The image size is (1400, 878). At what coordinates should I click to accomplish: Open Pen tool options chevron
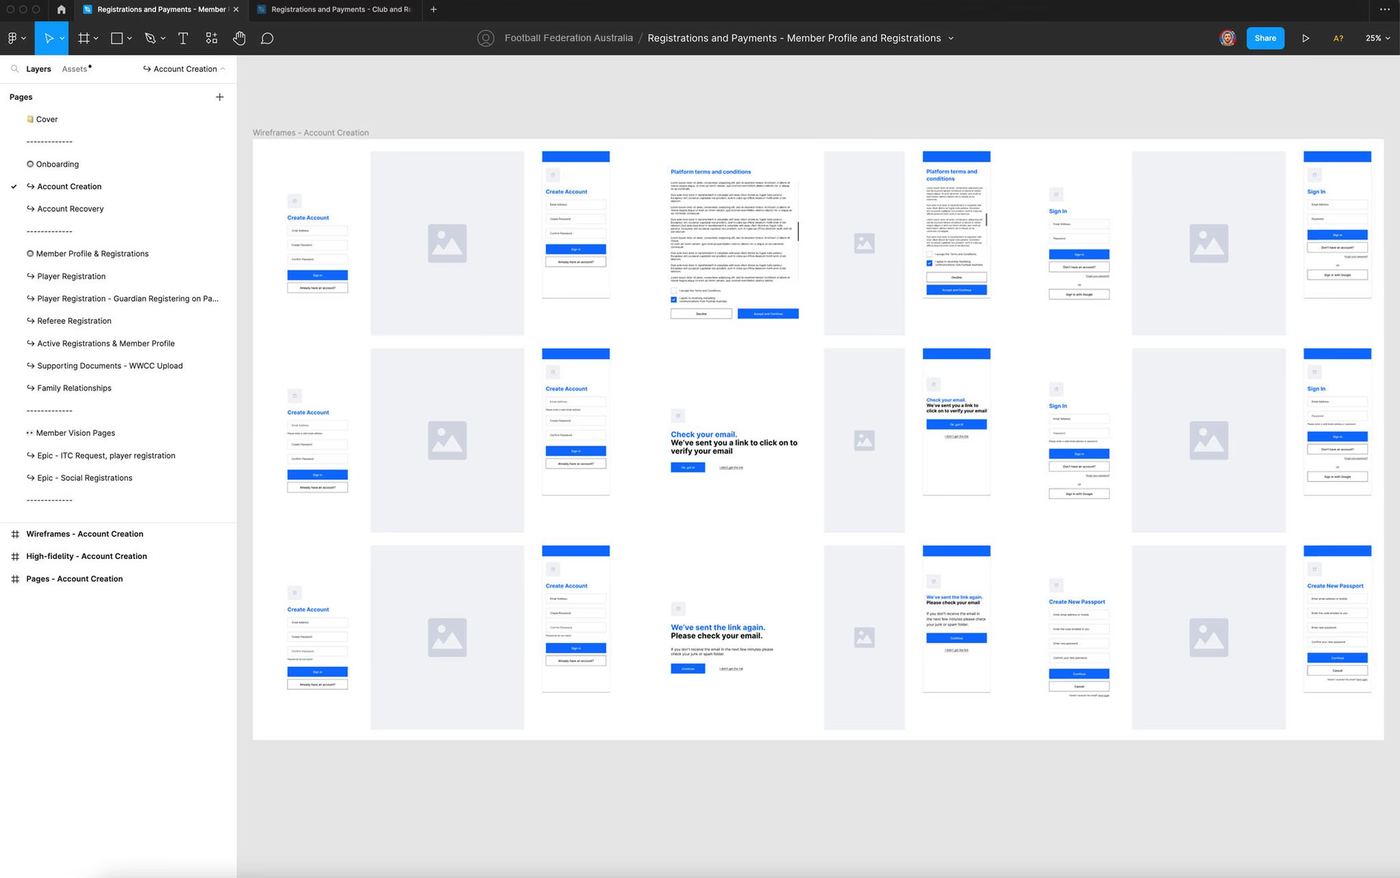[163, 38]
